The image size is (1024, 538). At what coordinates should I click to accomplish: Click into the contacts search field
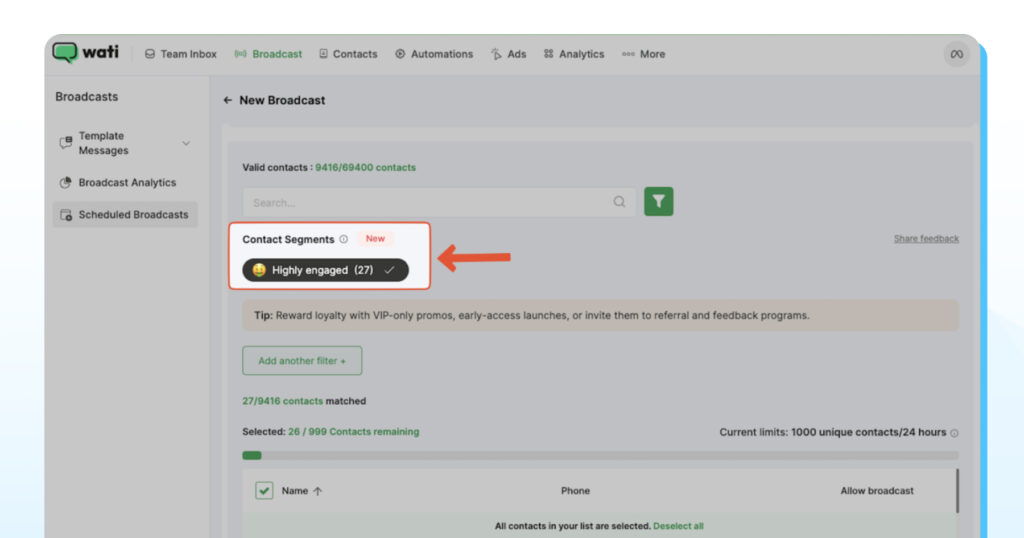[430, 202]
